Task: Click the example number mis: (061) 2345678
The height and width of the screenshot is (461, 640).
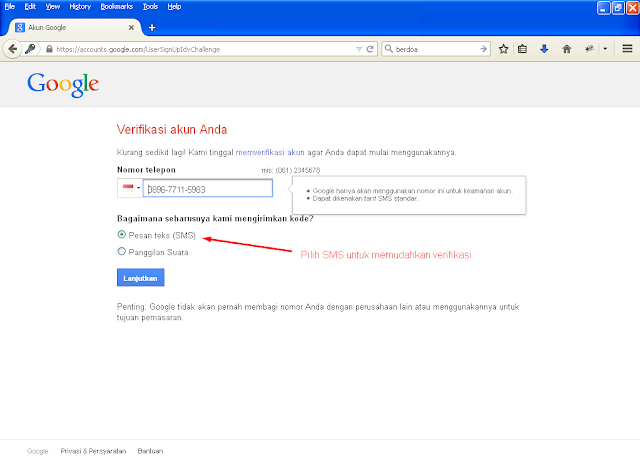Action: pyautogui.click(x=291, y=170)
